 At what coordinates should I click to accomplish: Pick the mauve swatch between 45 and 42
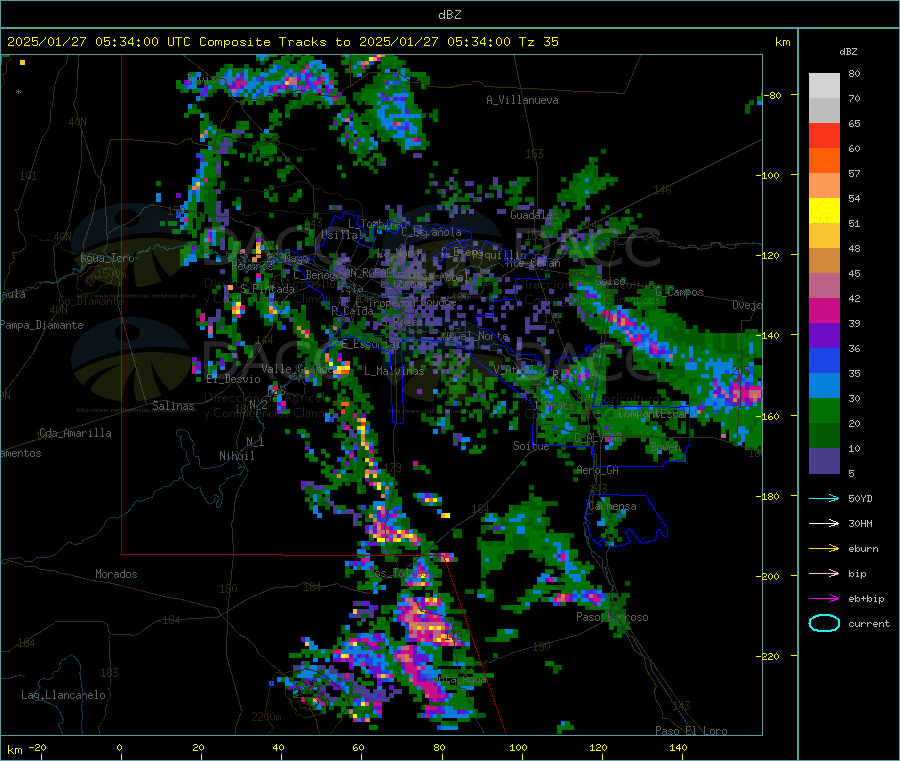[824, 286]
